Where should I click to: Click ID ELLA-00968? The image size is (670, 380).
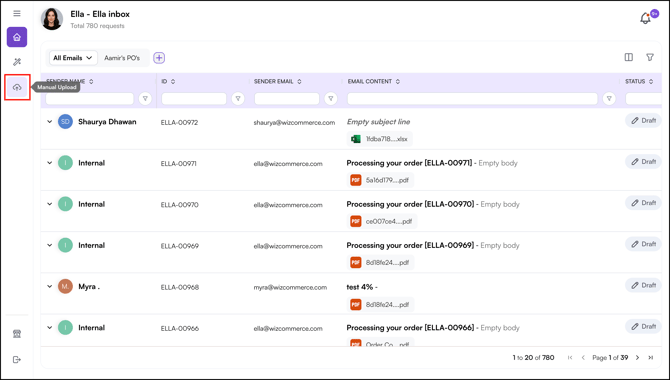point(180,287)
